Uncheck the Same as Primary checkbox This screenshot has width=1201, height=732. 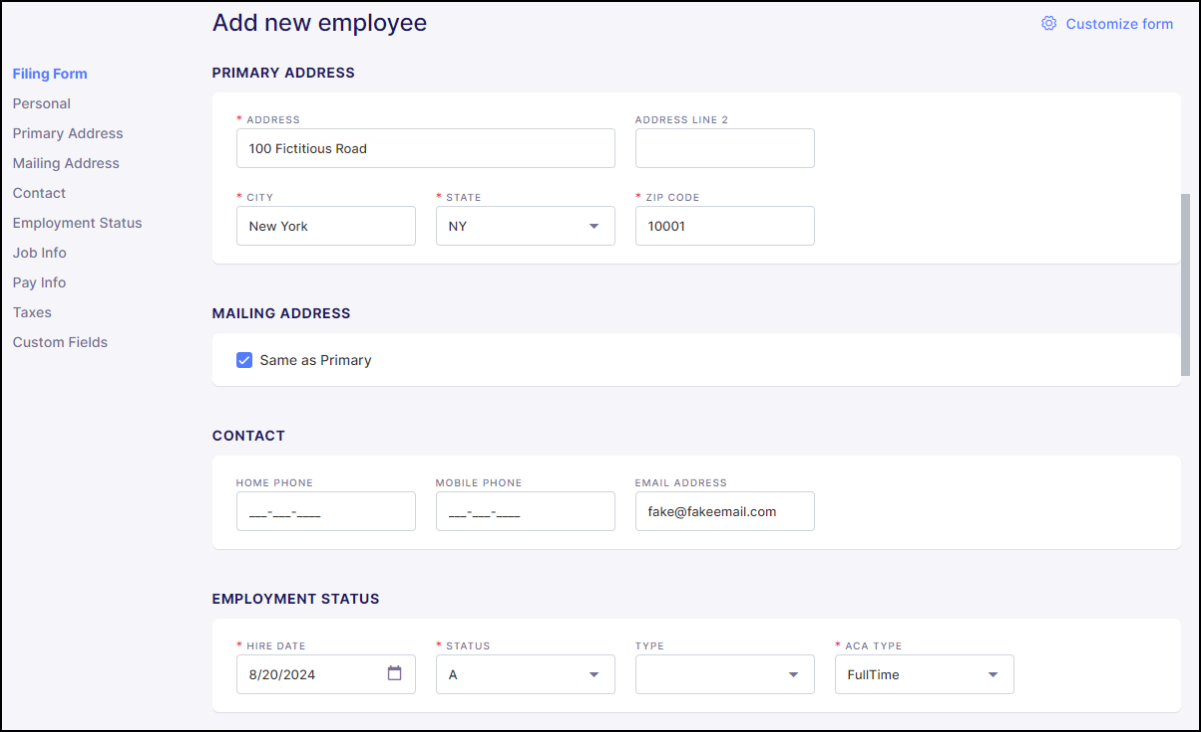(244, 360)
